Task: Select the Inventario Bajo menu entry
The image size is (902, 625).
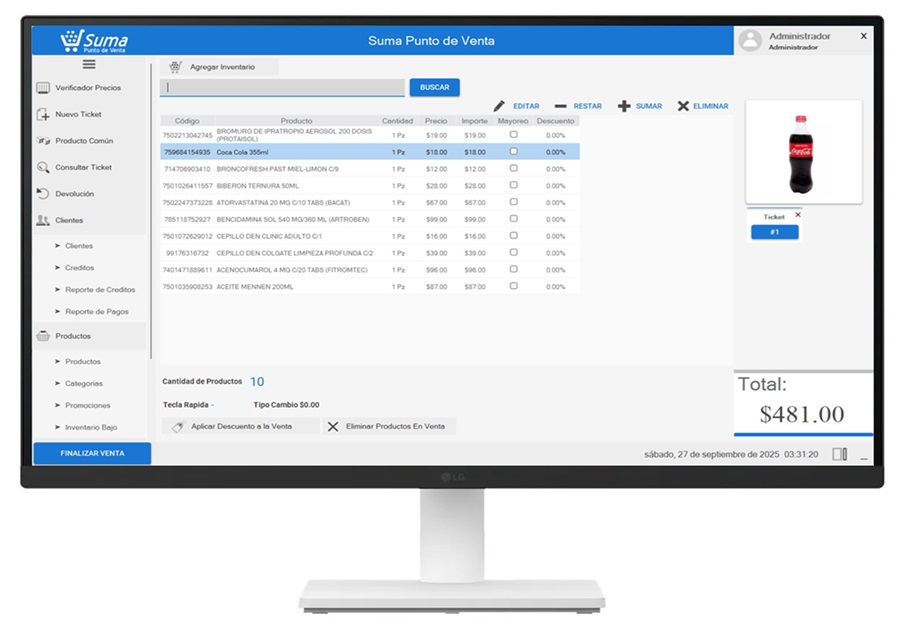Action: (x=91, y=427)
